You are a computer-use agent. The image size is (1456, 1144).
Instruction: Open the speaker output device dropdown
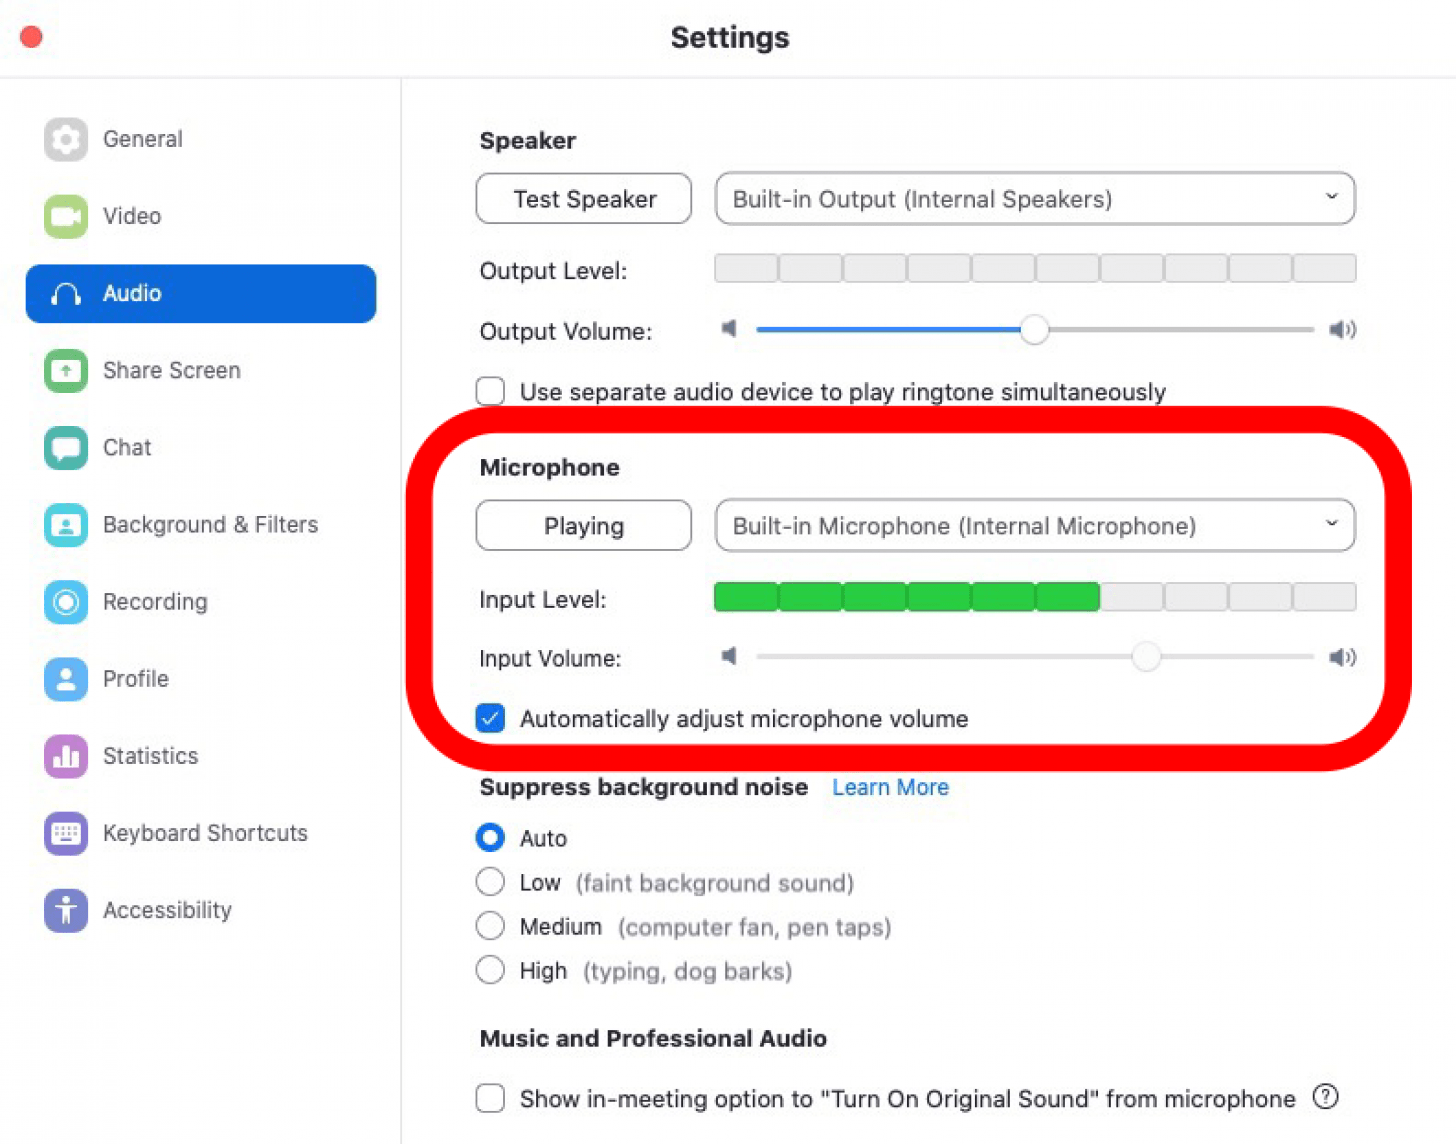pos(1034,199)
